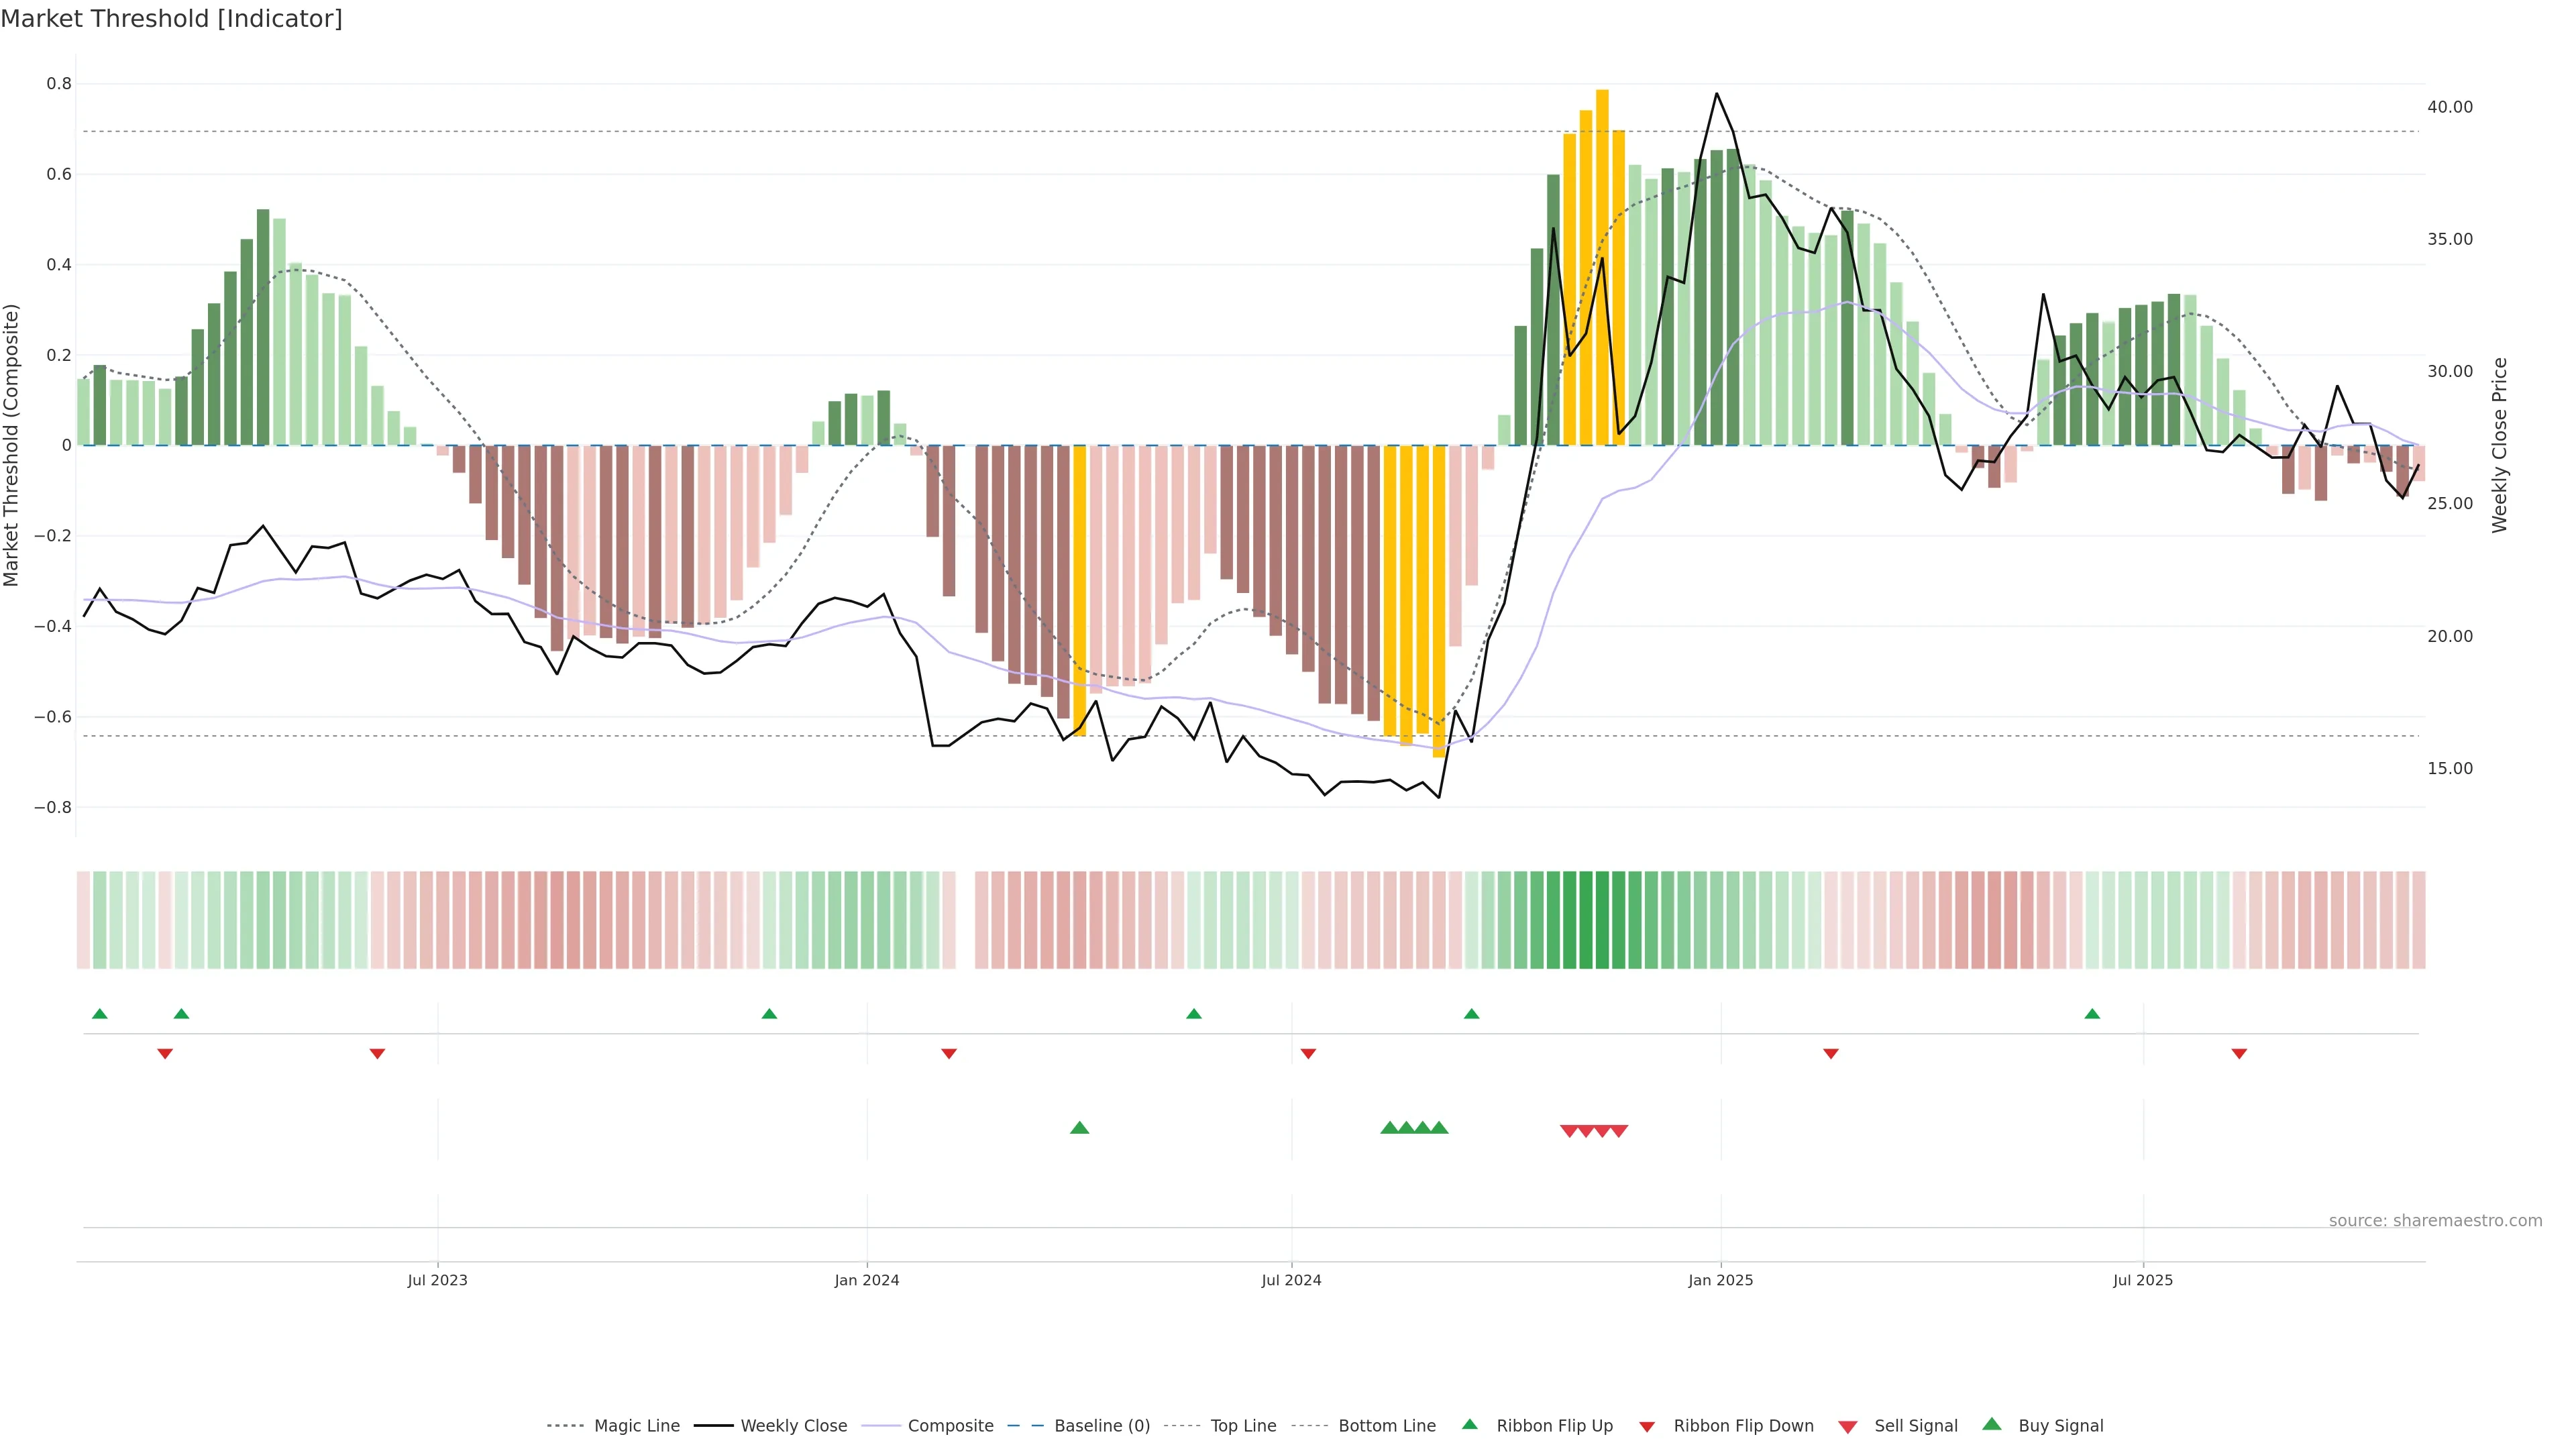The height and width of the screenshot is (1449, 2576).
Task: Click the Sell Signal legend item
Action: pyautogui.click(x=1915, y=1426)
